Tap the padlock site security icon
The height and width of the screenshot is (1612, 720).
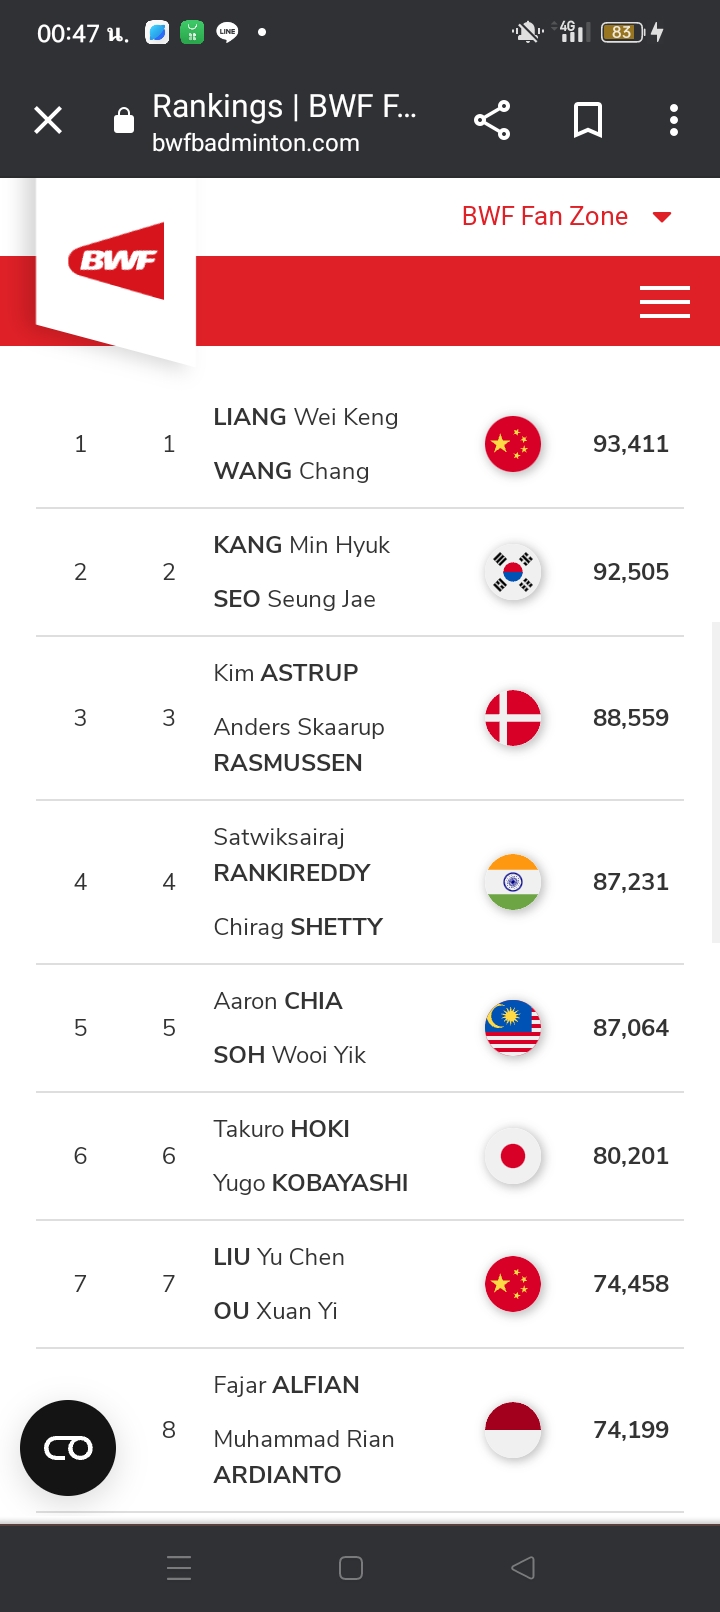(124, 121)
